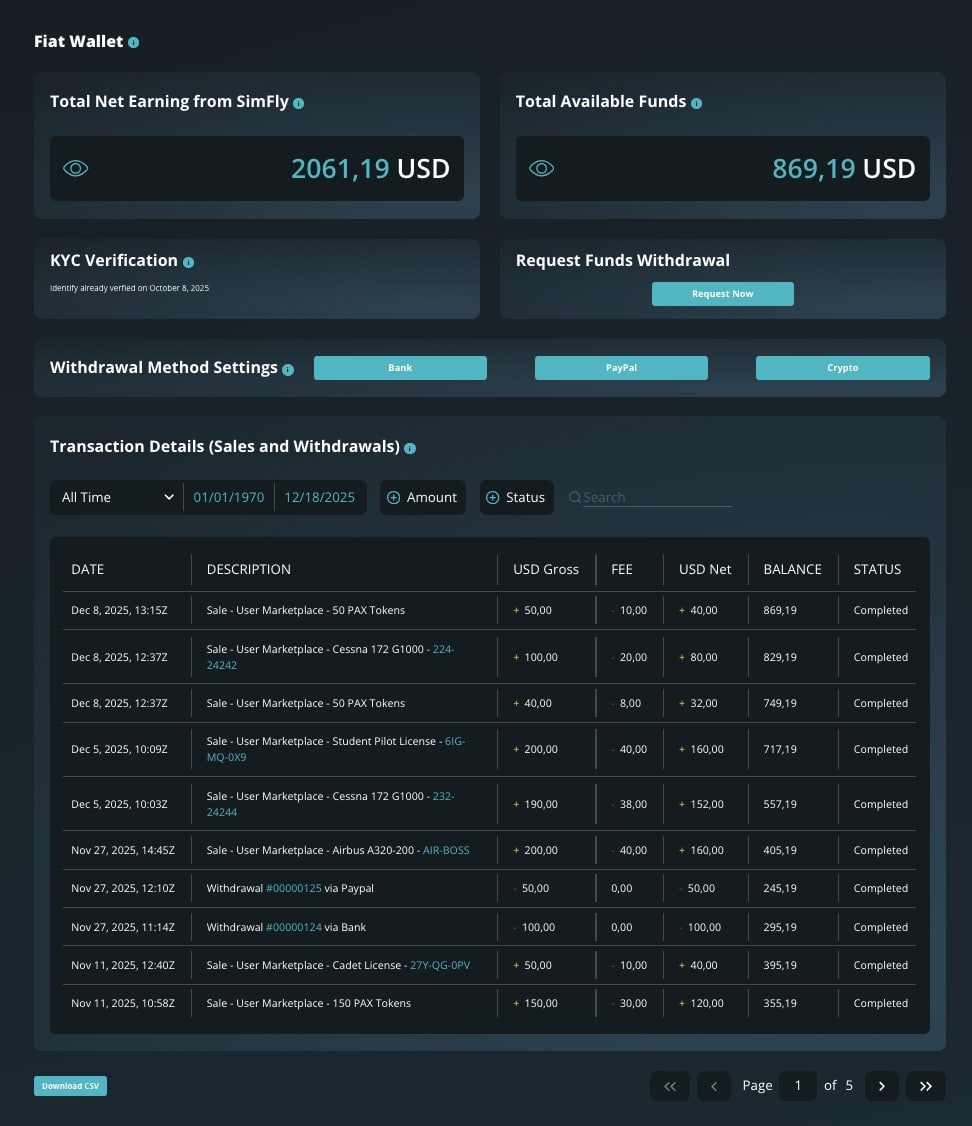Click the search magnifier icon
Viewport: 972px width, 1126px height.
pyautogui.click(x=574, y=497)
